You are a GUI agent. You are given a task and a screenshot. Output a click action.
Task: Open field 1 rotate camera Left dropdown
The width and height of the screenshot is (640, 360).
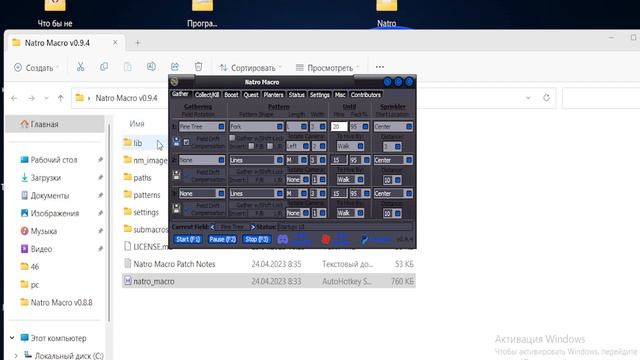pos(298,146)
